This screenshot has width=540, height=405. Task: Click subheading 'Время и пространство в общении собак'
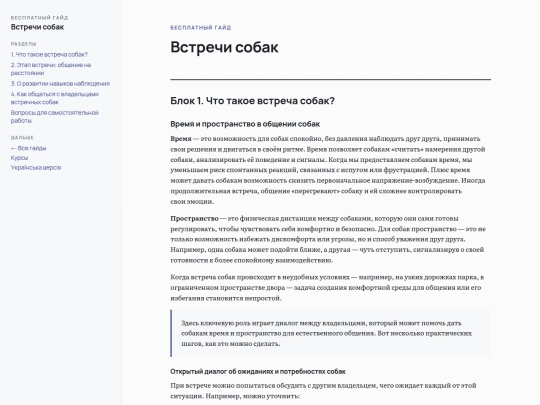pyautogui.click(x=245, y=124)
